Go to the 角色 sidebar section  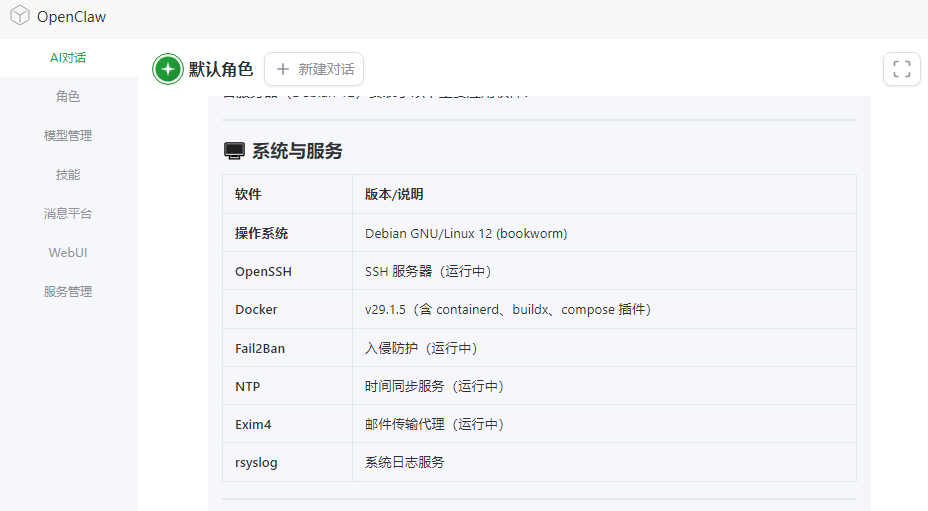tap(68, 97)
